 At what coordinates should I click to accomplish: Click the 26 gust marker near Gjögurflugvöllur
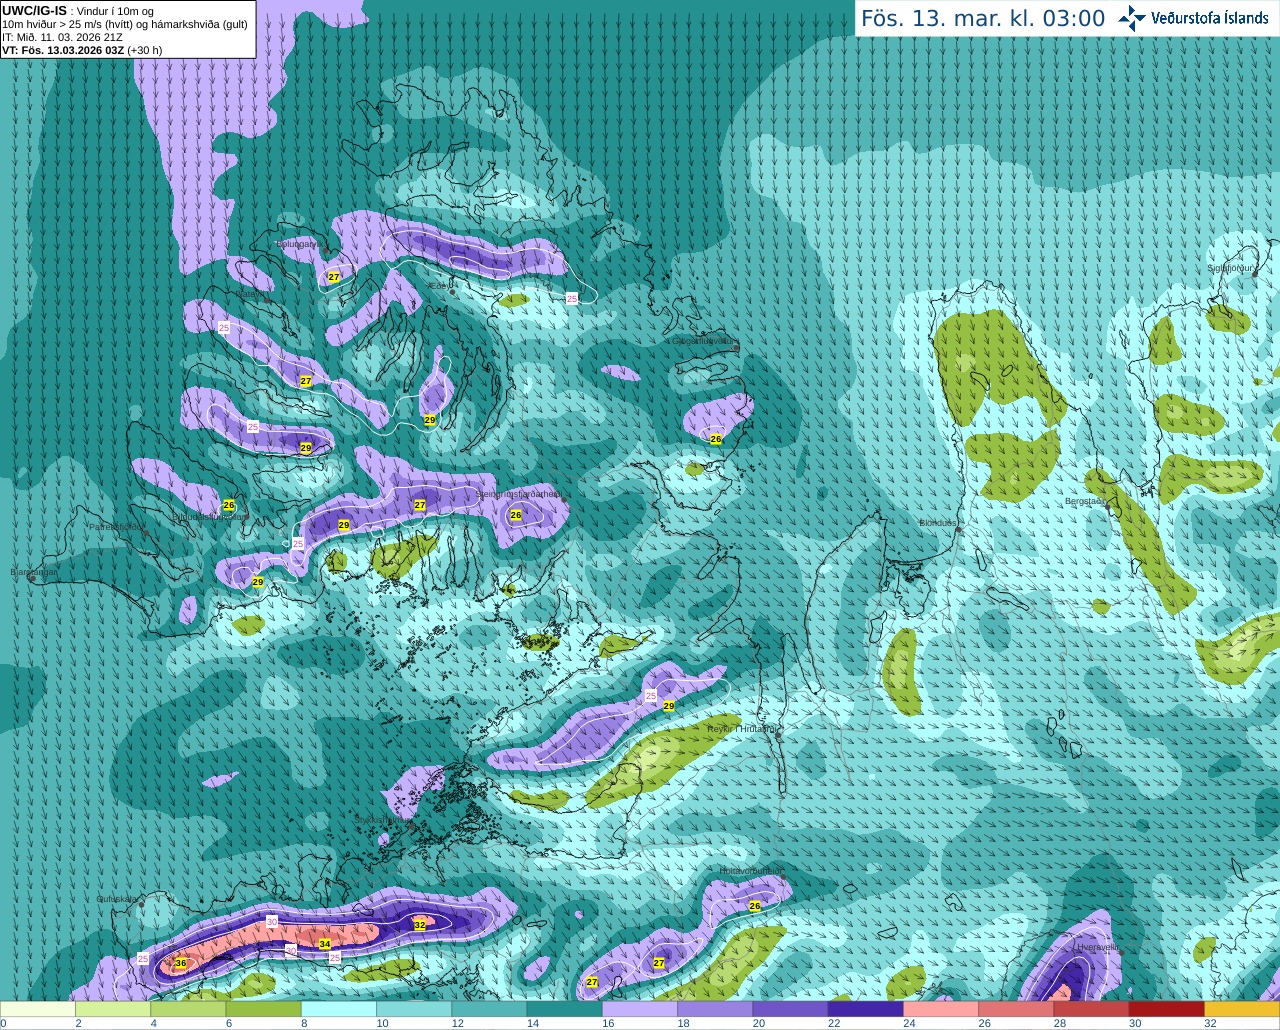[x=716, y=439]
